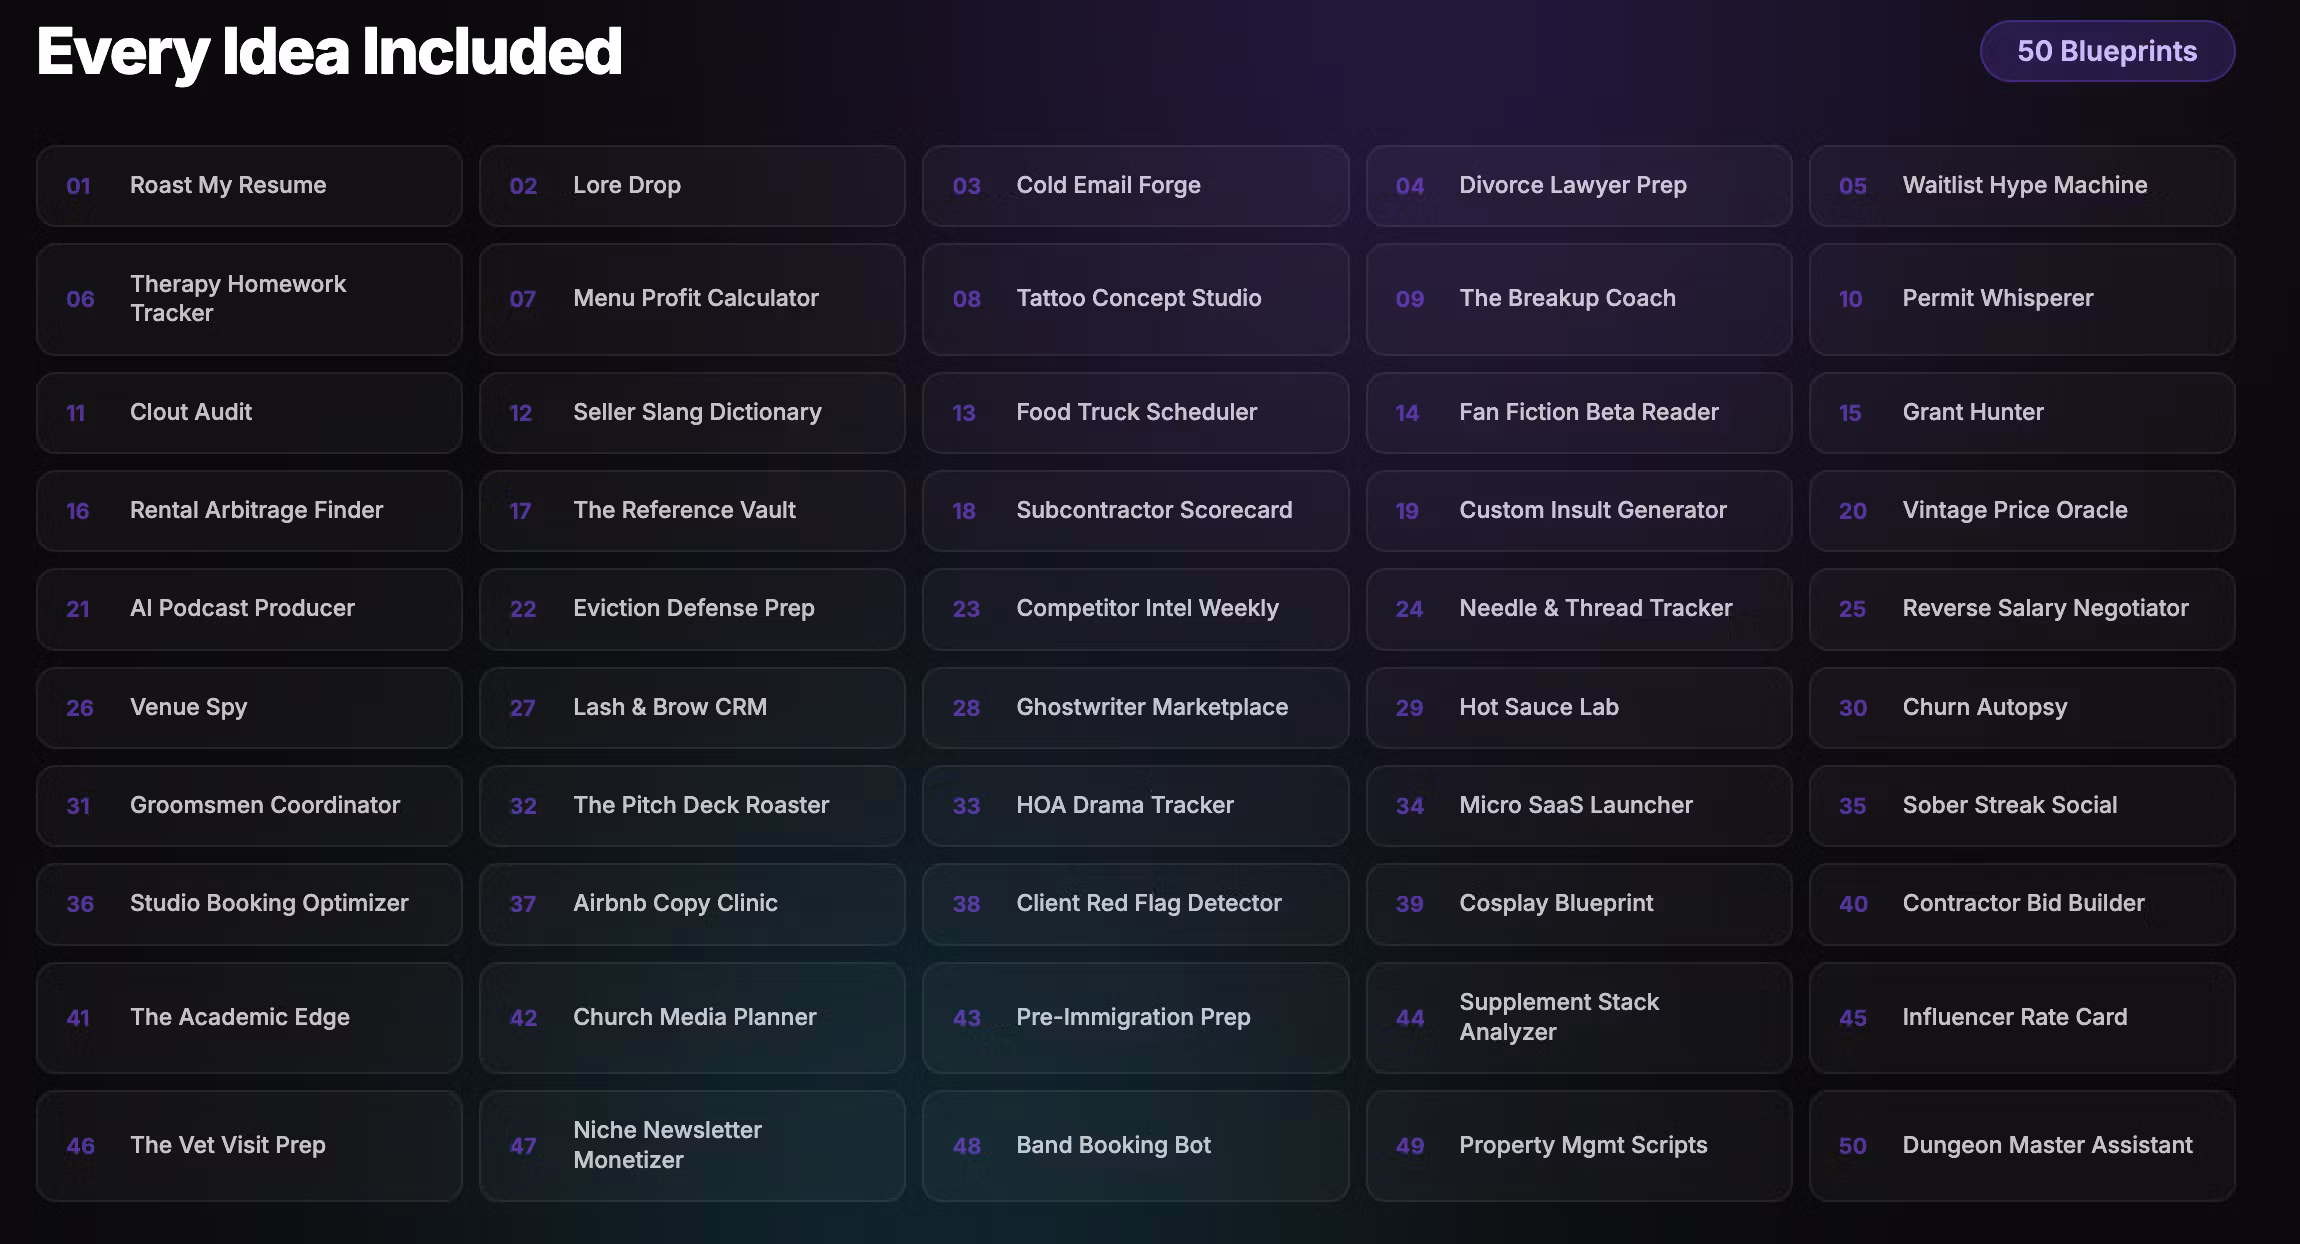This screenshot has width=2300, height=1244.
Task: Open the Food Truck Scheduler card
Action: pos(1134,412)
